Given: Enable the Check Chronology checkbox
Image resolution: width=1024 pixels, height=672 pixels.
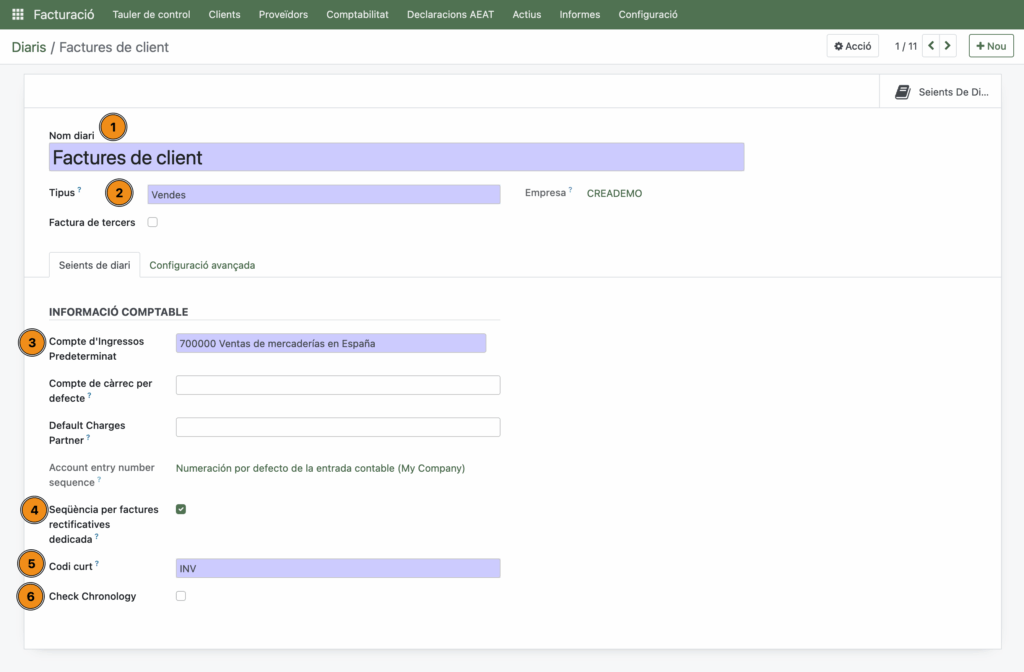Looking at the screenshot, I should [x=181, y=596].
